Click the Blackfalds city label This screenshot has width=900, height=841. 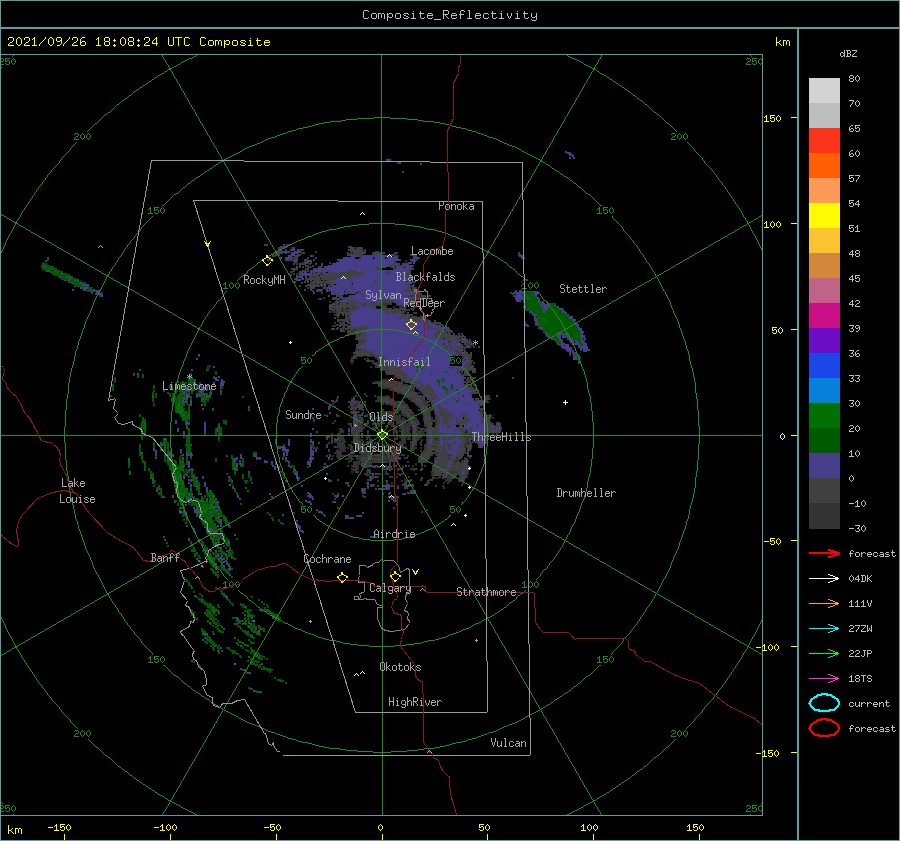click(x=425, y=277)
